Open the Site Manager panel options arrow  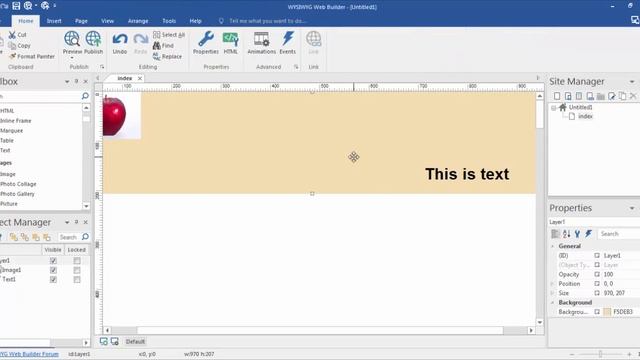pos(632,82)
